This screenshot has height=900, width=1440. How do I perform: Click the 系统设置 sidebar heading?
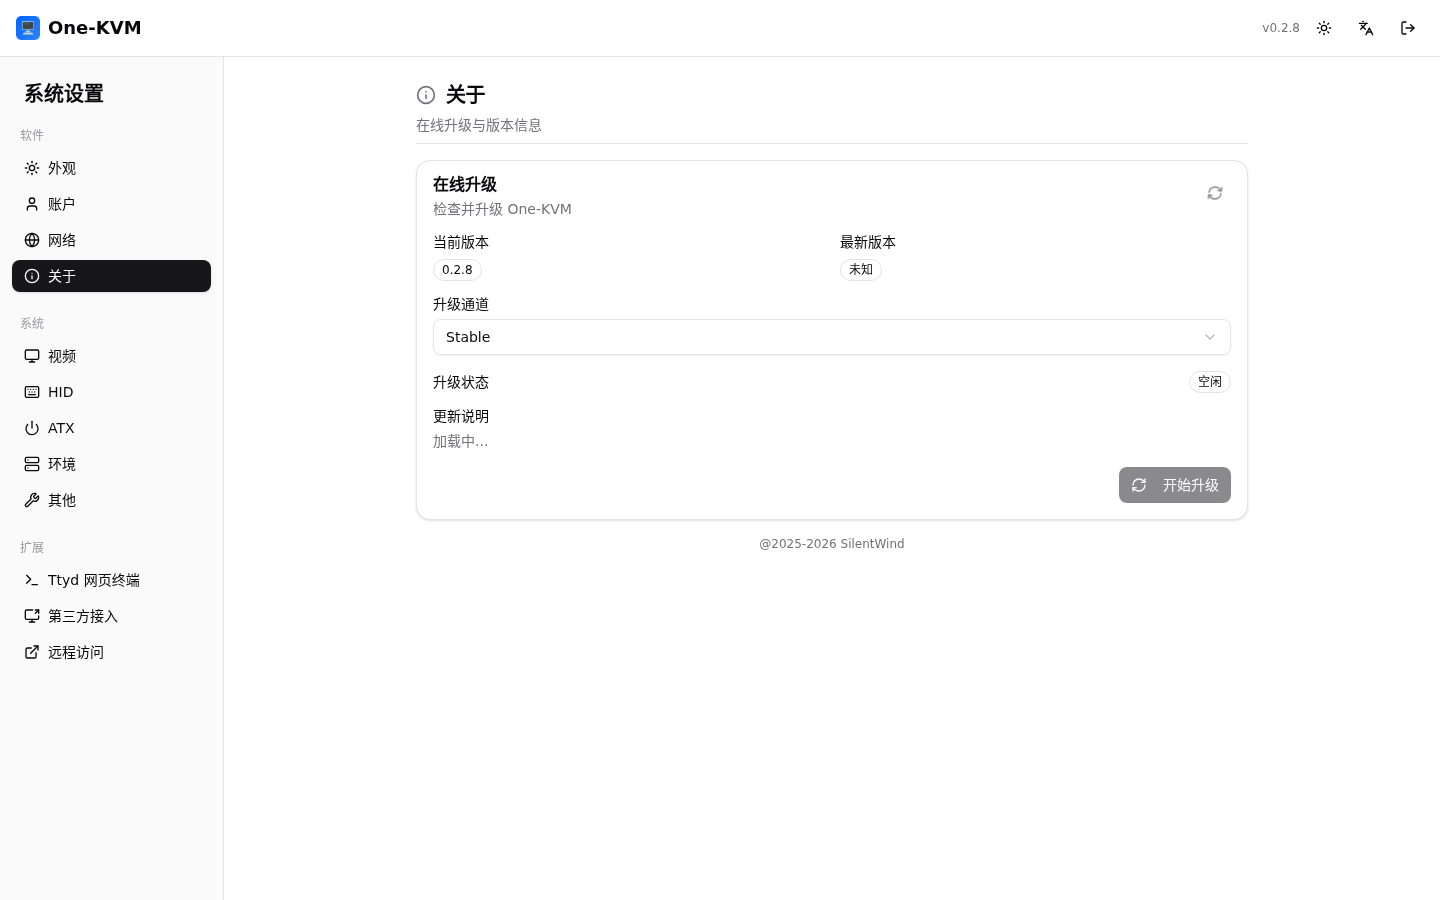point(64,93)
